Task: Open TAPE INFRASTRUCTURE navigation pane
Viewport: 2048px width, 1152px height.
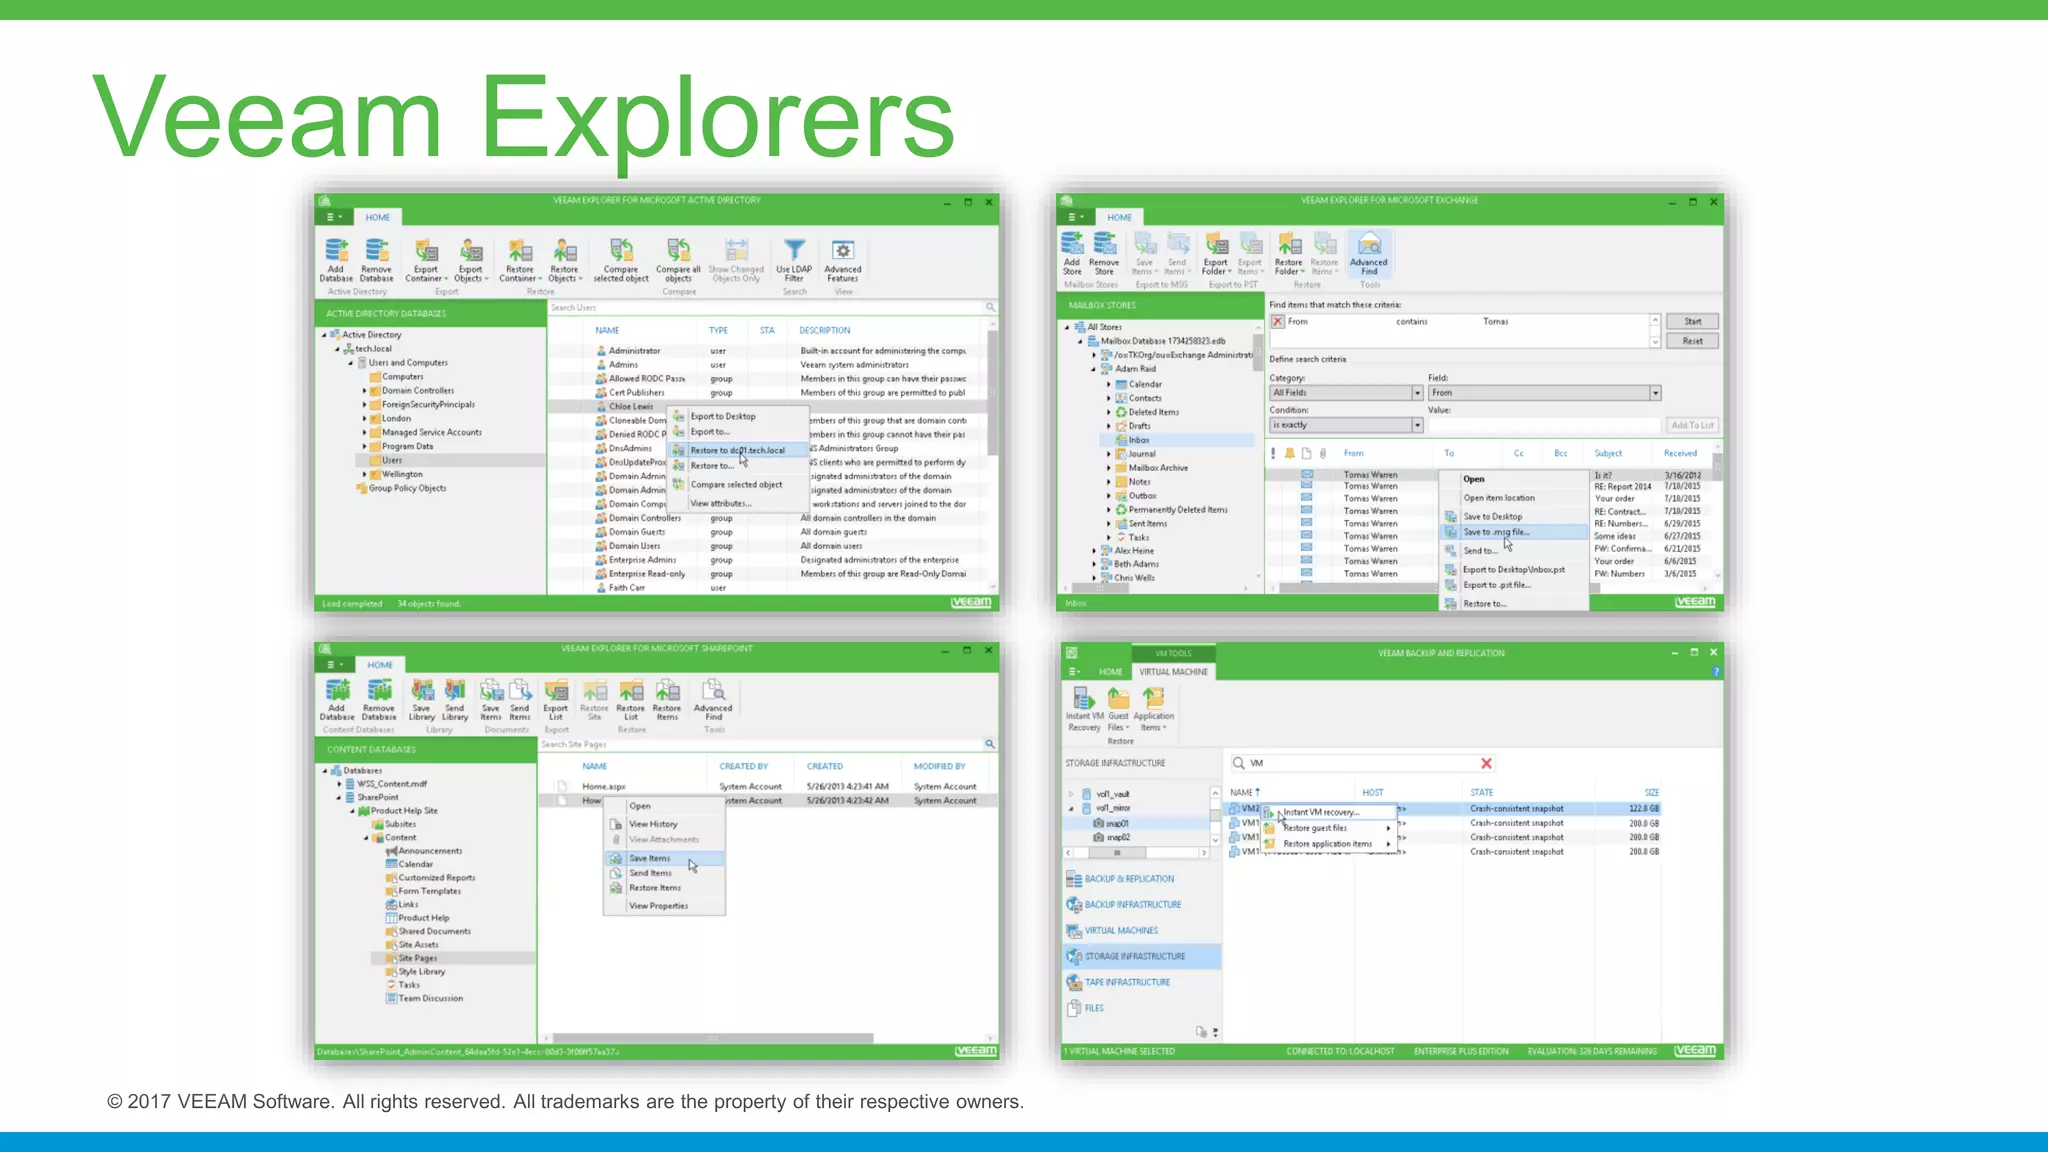Action: click(x=1142, y=982)
